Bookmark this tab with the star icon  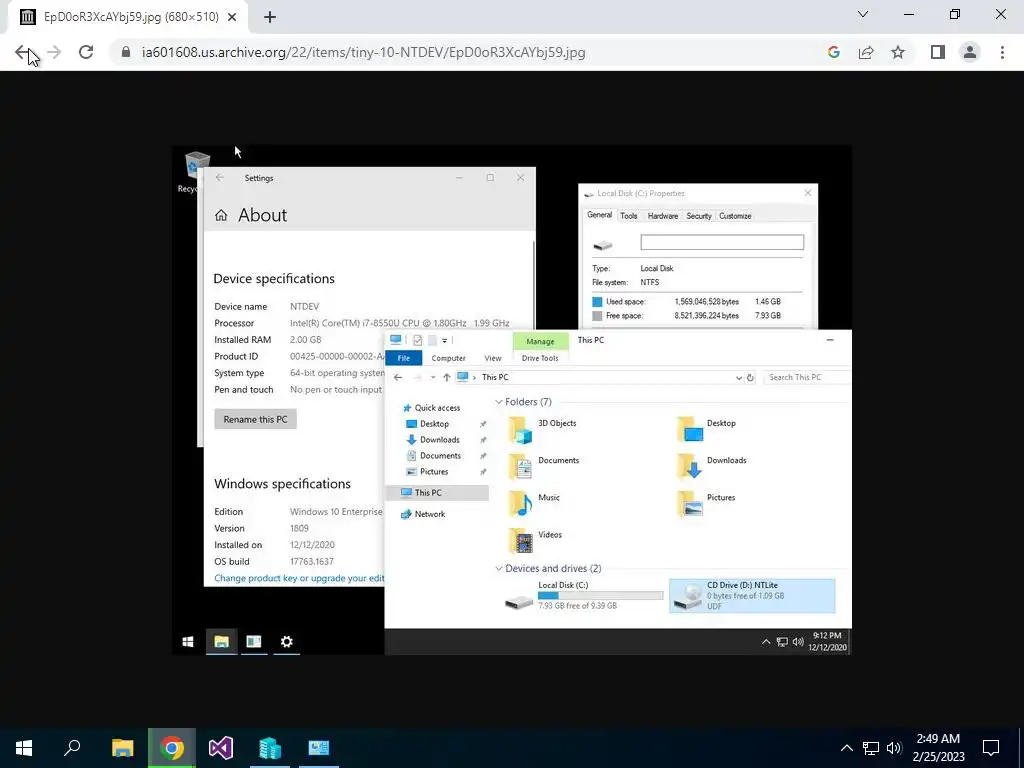pos(898,52)
